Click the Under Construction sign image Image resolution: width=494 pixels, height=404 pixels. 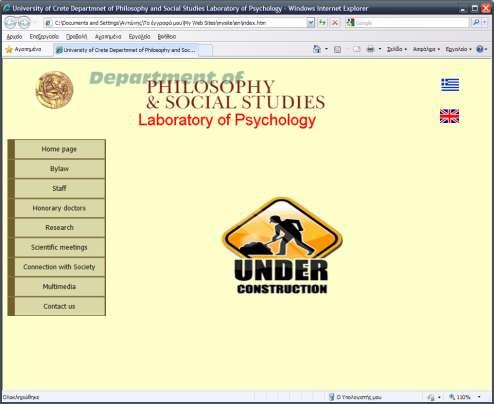pyautogui.click(x=282, y=246)
